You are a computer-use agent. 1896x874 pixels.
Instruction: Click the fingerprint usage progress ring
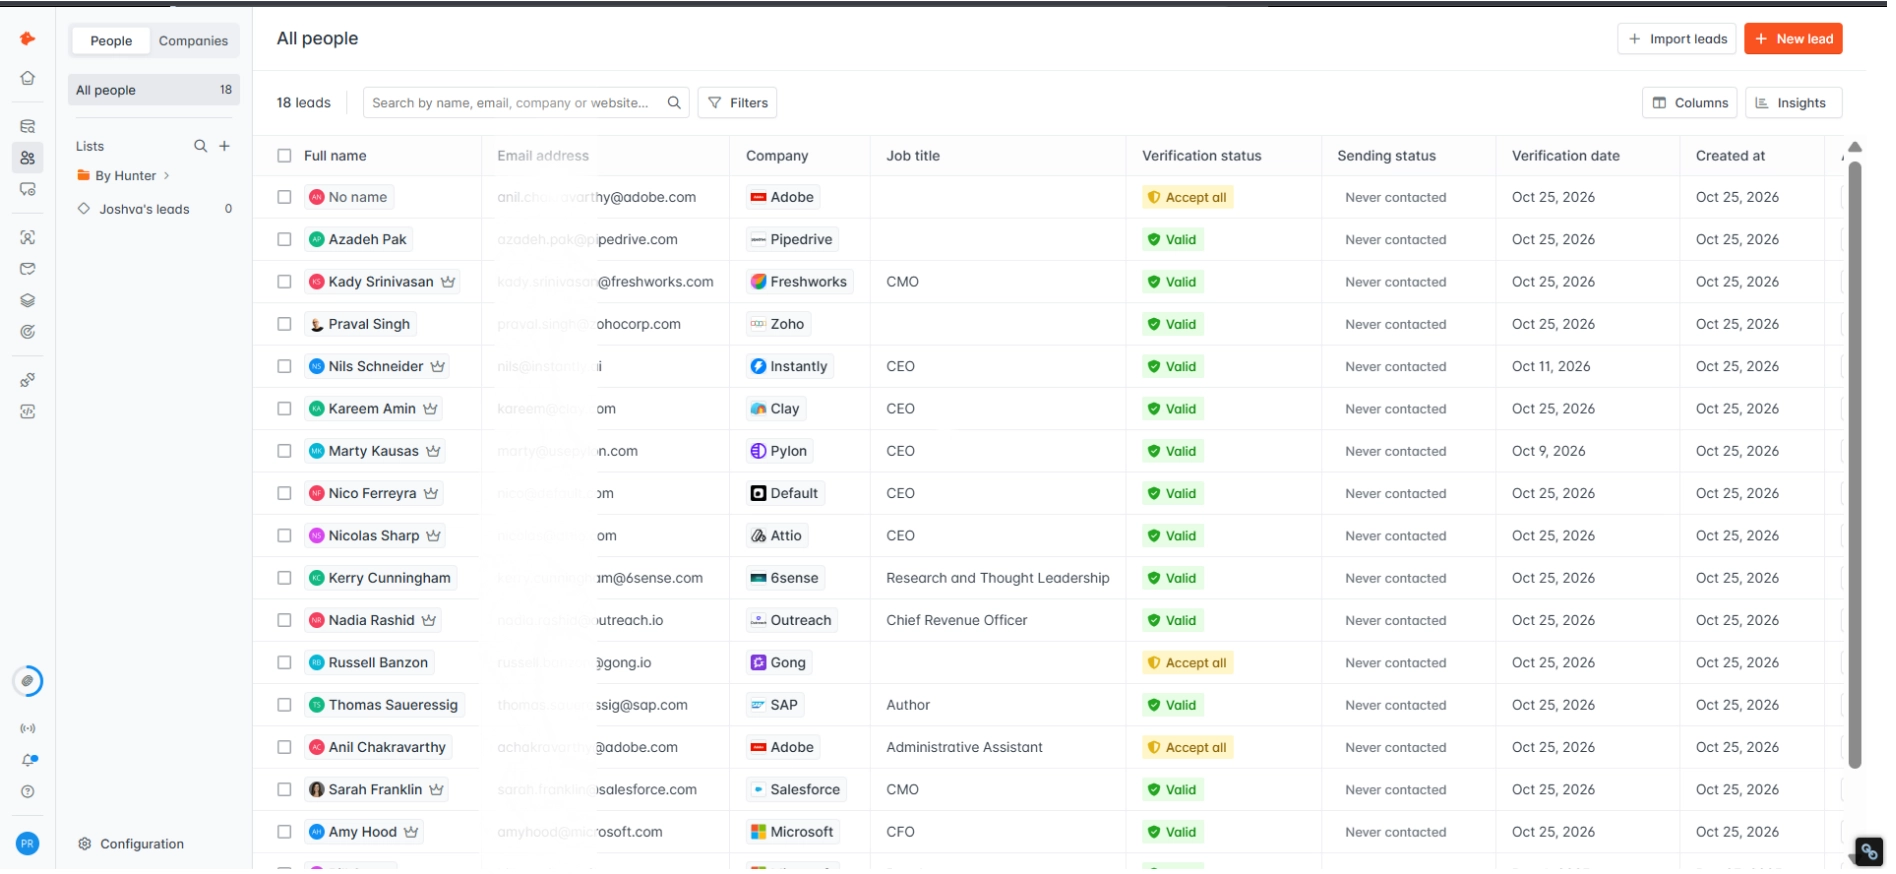28,681
